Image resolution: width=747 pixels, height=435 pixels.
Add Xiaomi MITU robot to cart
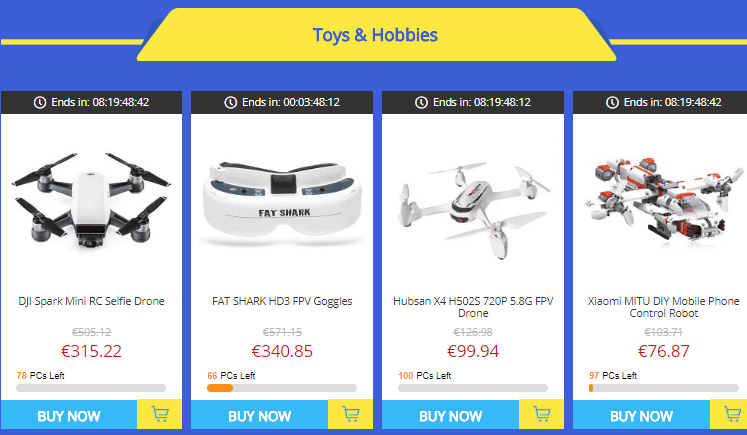(x=729, y=414)
